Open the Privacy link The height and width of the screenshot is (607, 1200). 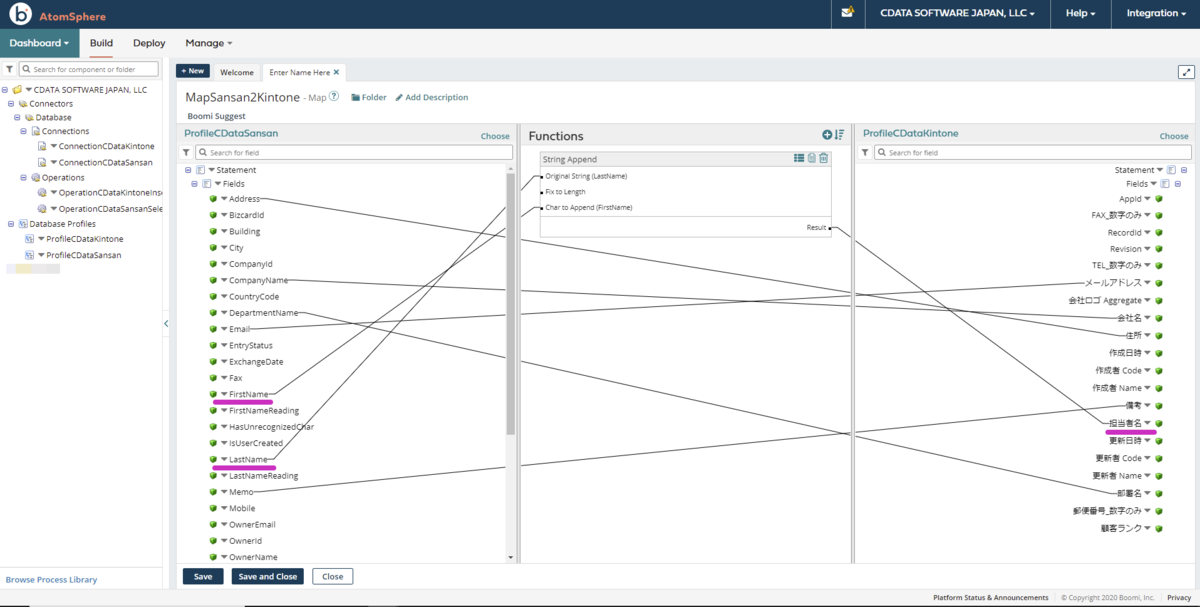[1178, 597]
